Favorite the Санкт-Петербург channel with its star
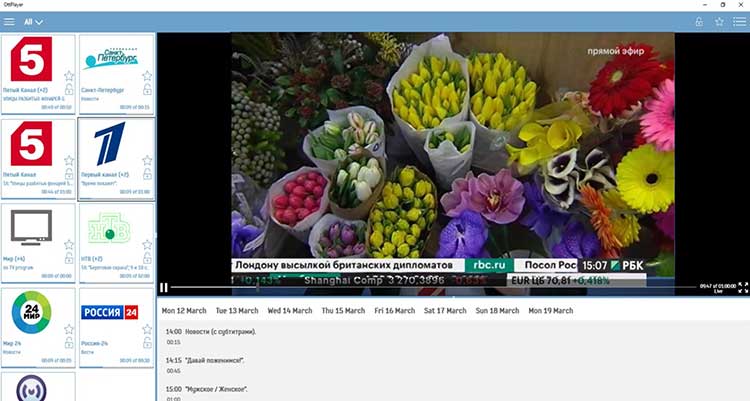 pyautogui.click(x=147, y=76)
